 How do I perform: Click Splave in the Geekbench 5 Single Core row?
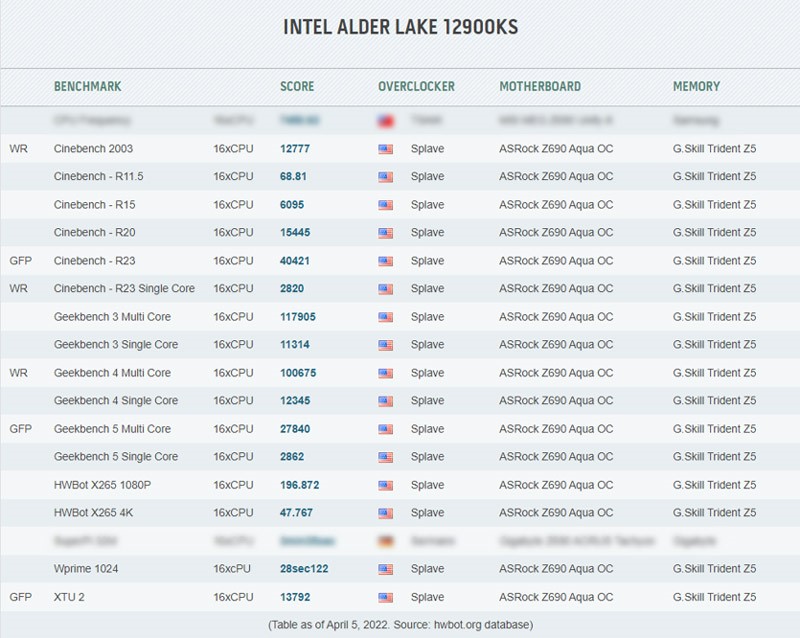click(x=427, y=457)
